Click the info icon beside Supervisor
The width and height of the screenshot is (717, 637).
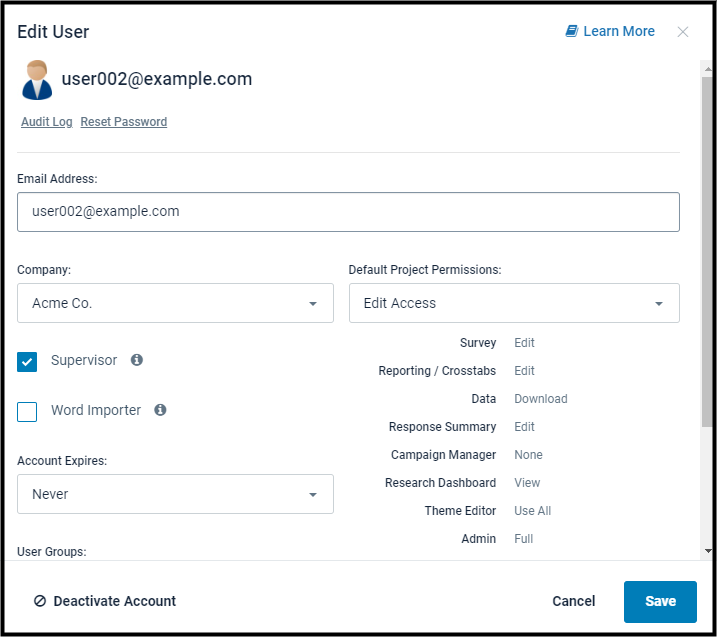click(x=137, y=360)
